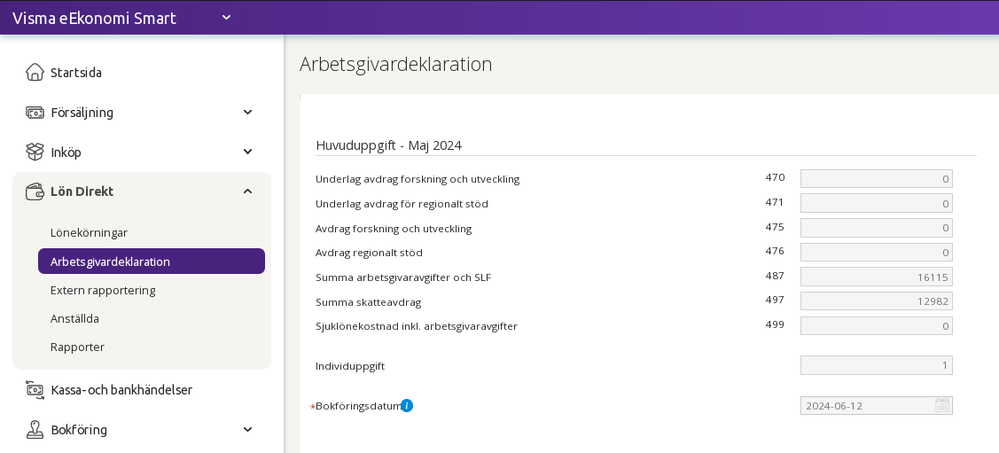Click the code number 487
This screenshot has width=999, height=453.
(x=775, y=276)
